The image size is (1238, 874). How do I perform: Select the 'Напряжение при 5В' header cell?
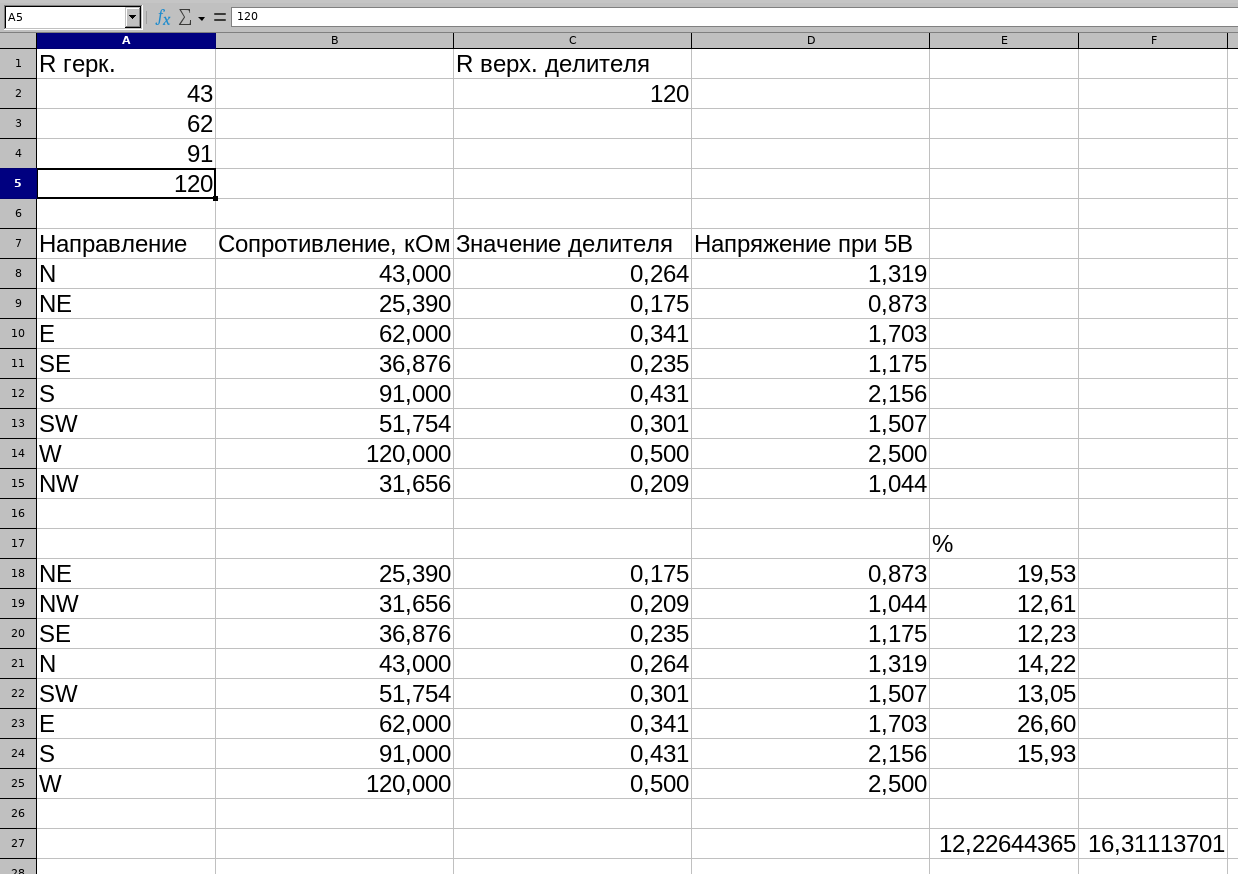click(x=810, y=244)
